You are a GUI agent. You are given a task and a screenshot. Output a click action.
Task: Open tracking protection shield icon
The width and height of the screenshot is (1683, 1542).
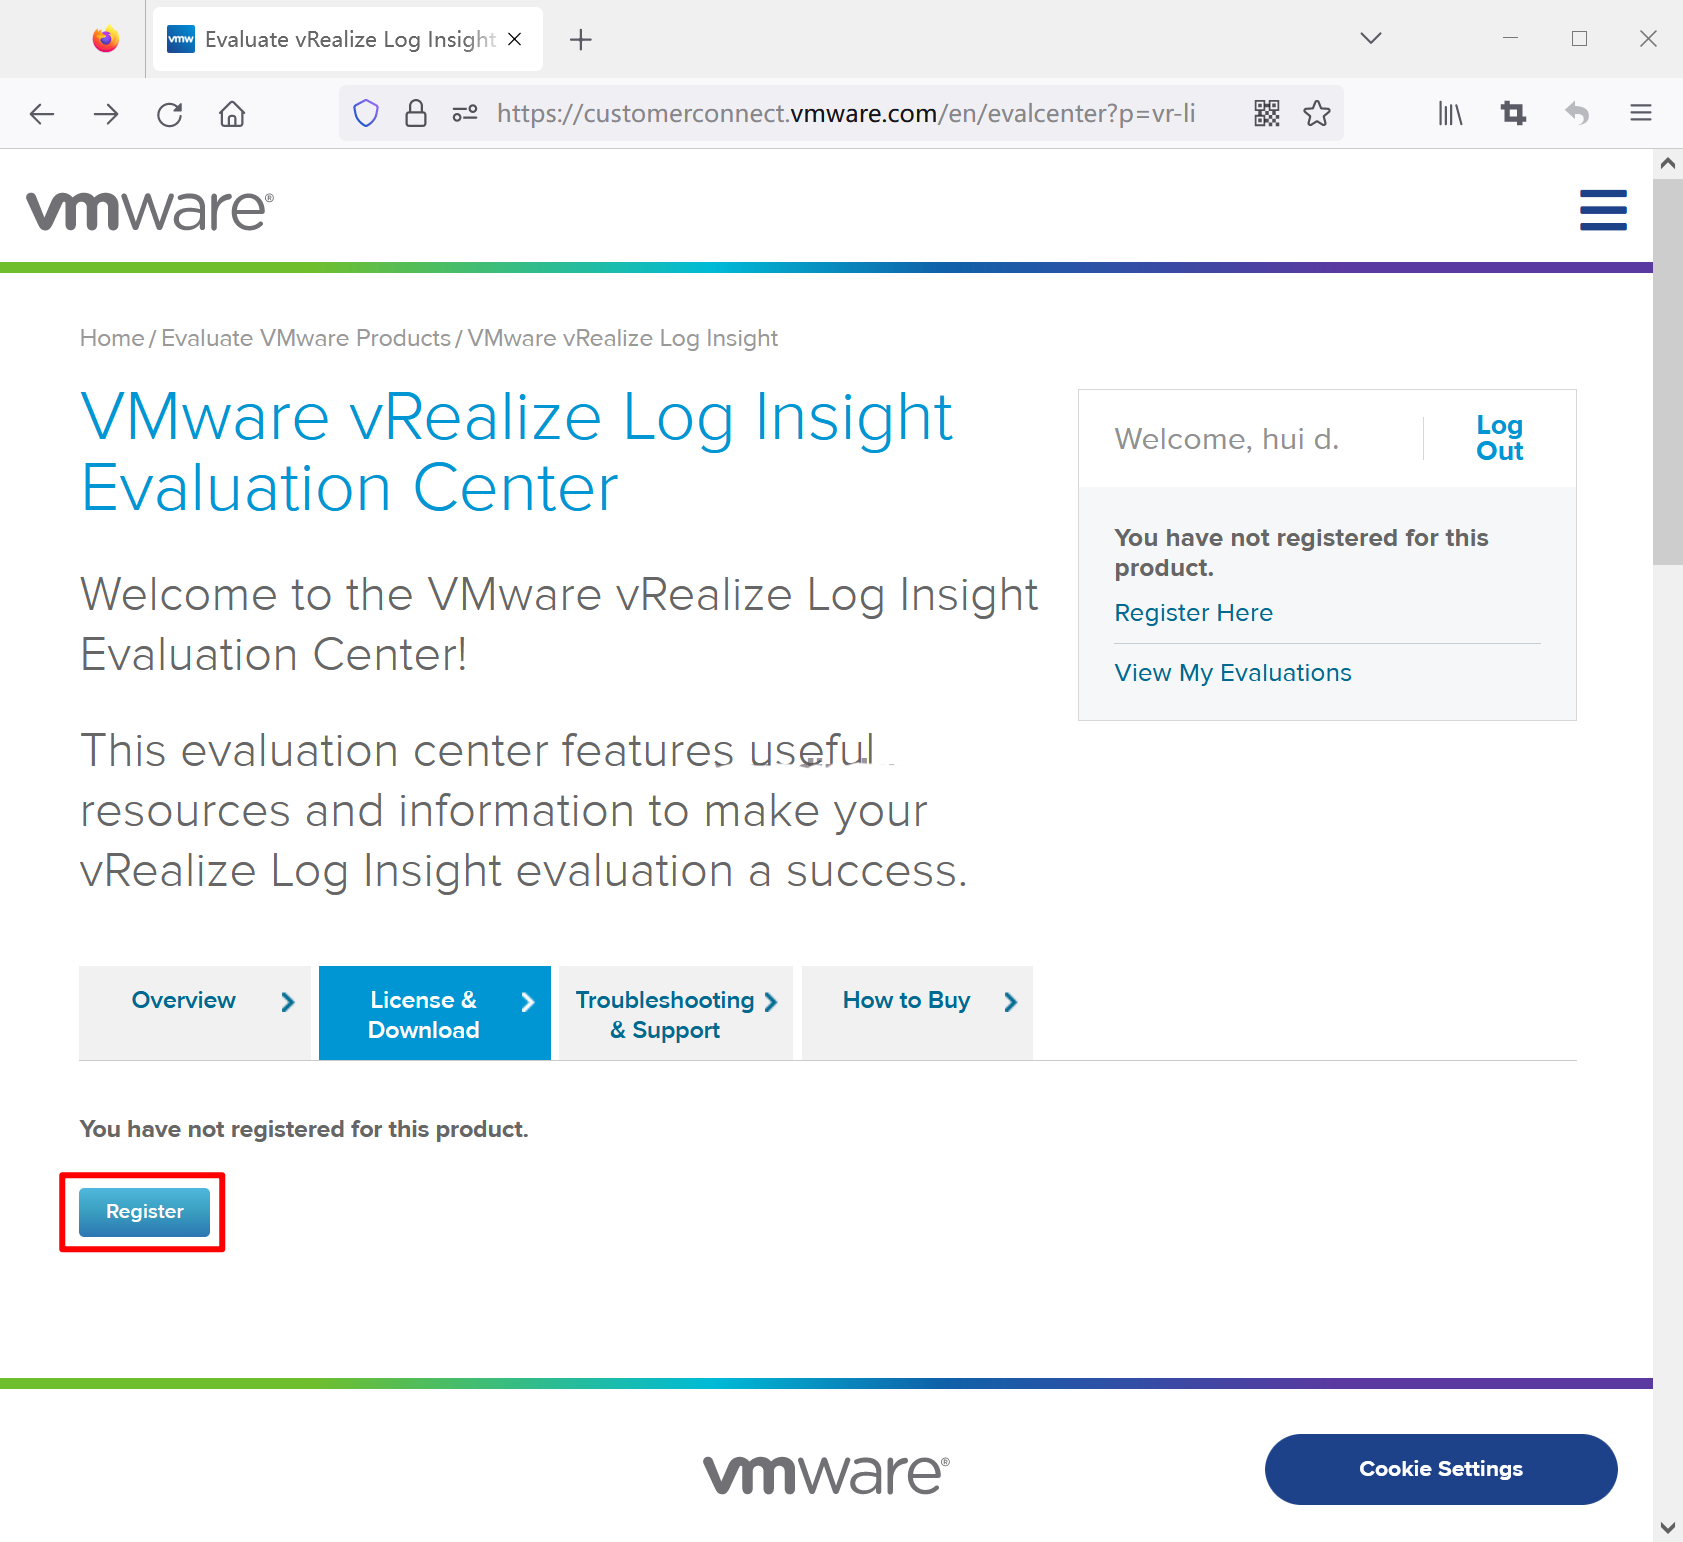pyautogui.click(x=366, y=114)
